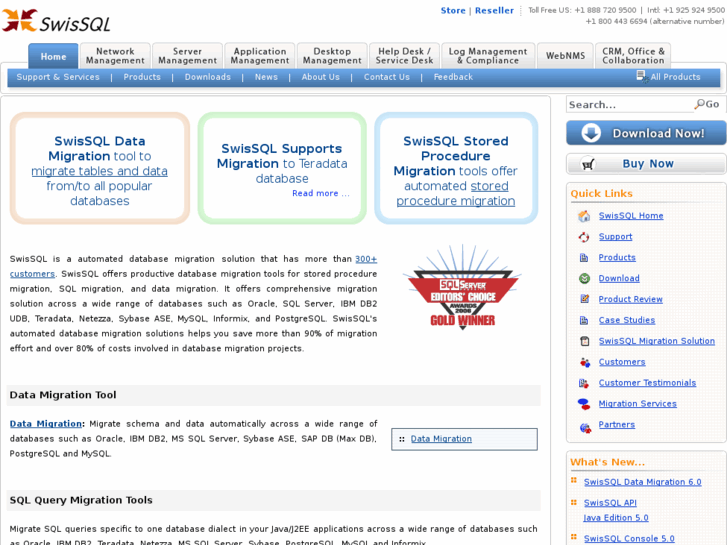Click the people icon beside Customers
This screenshot has height=545, width=727.
585,362
